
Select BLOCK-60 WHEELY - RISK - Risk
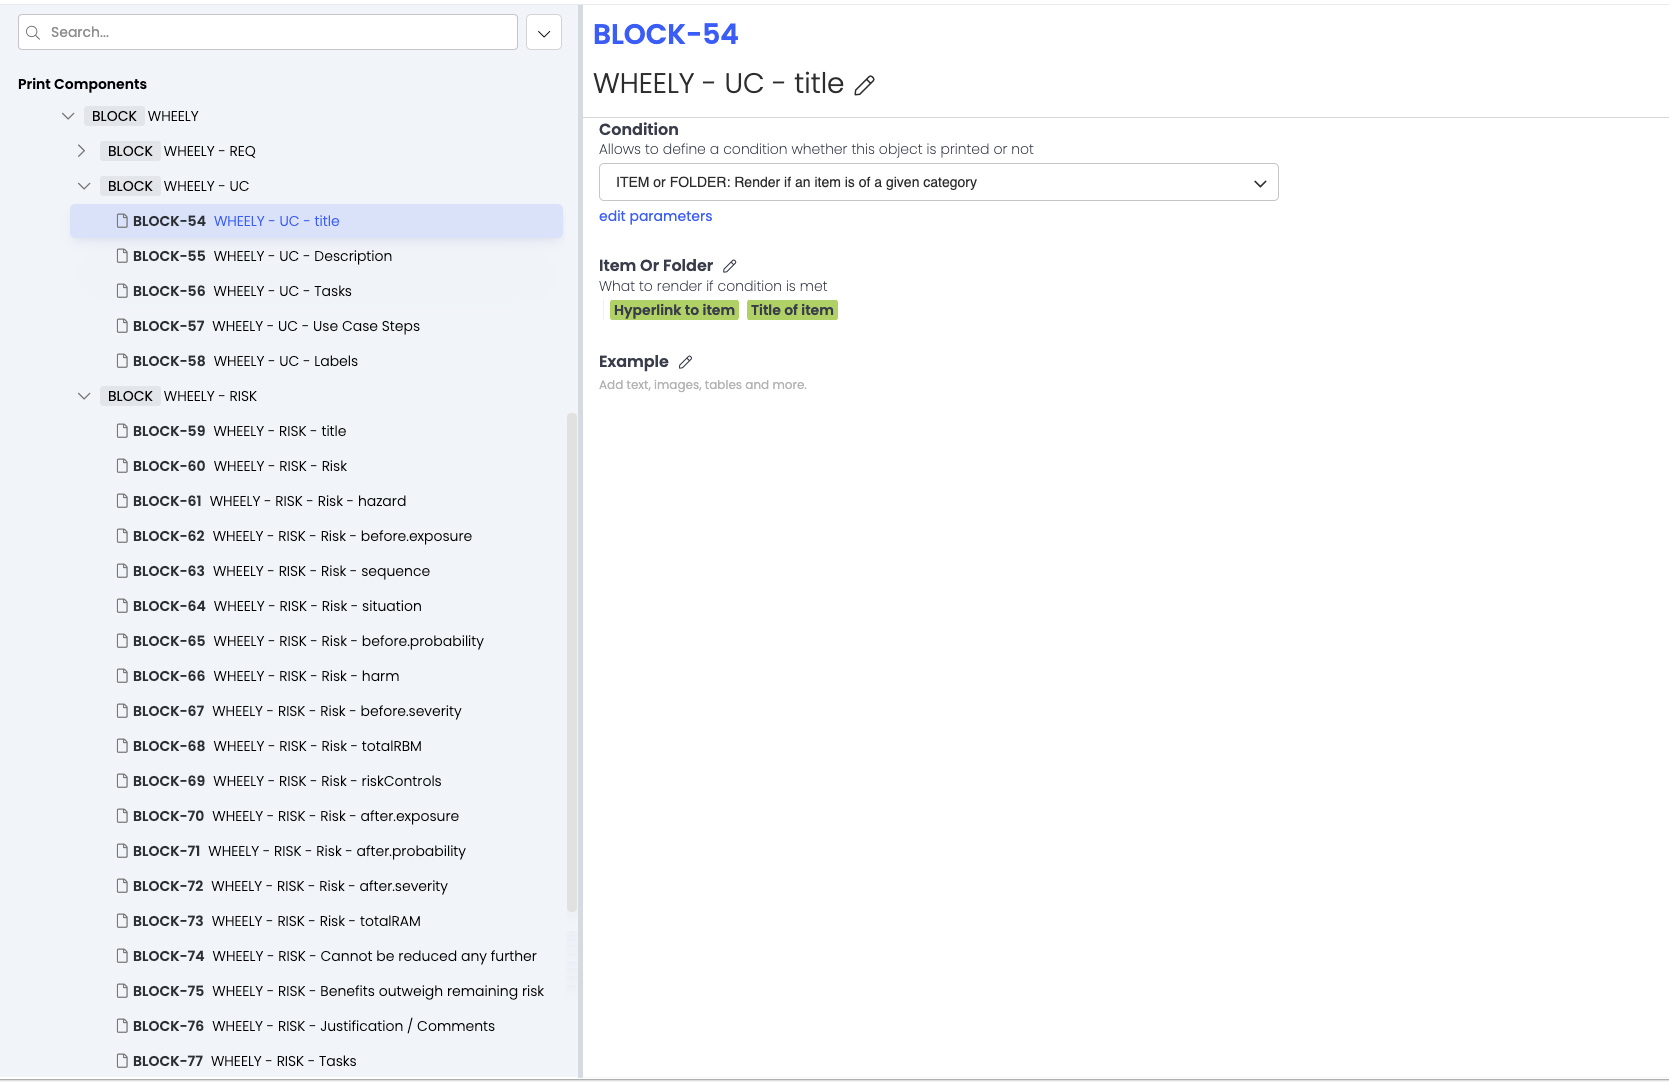pyautogui.click(x=317, y=466)
